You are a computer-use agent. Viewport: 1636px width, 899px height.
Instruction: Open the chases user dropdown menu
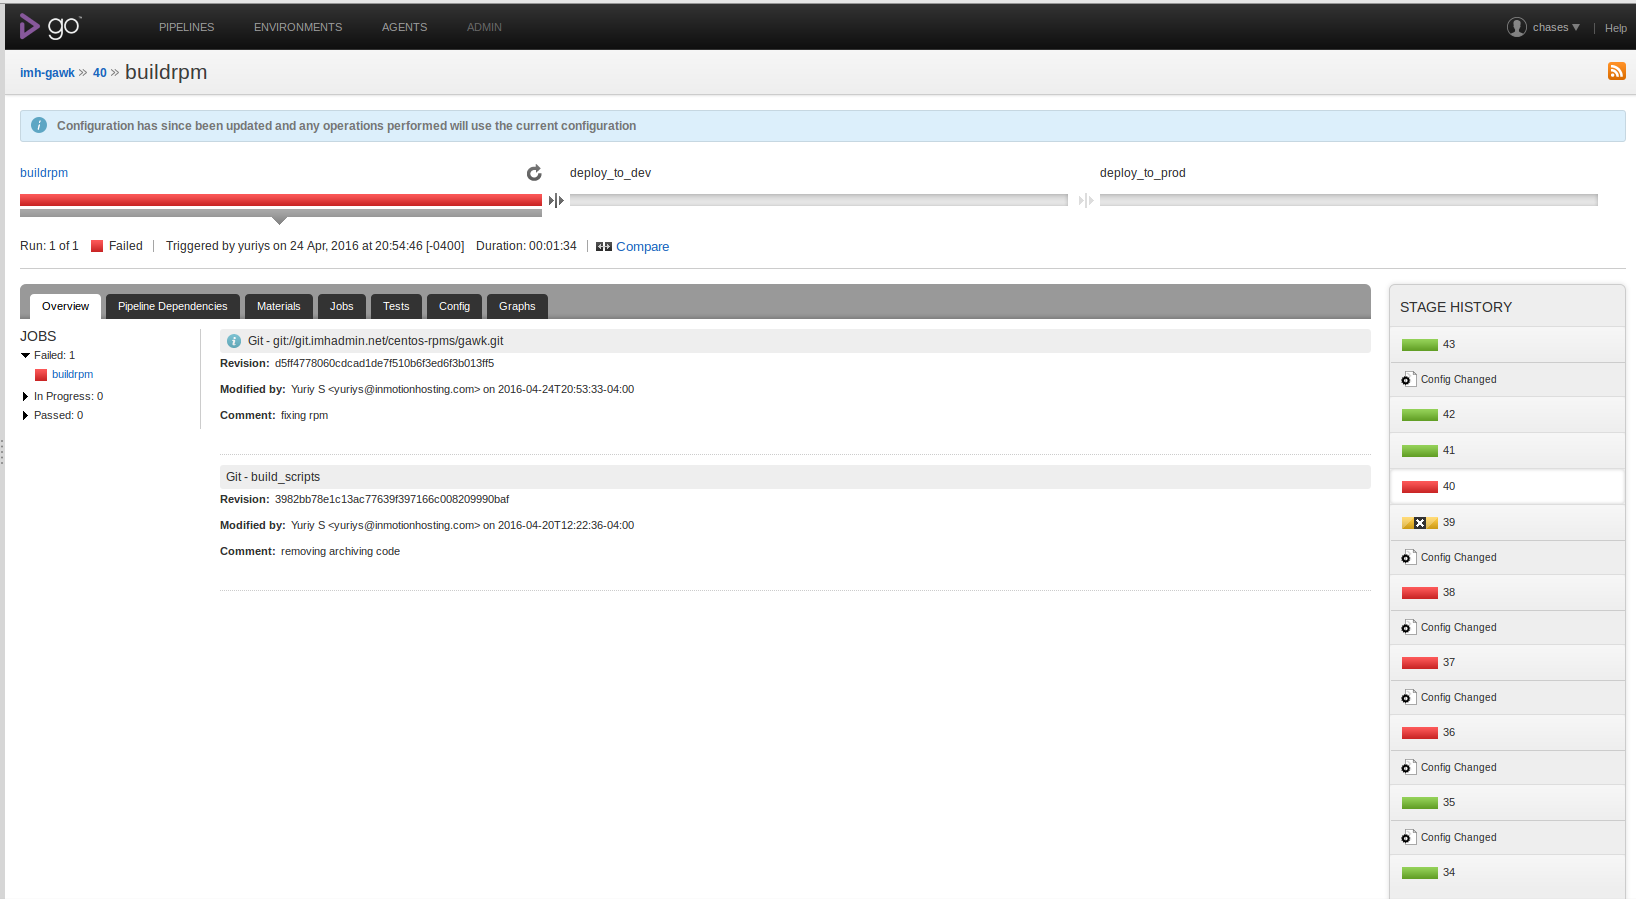[1556, 27]
